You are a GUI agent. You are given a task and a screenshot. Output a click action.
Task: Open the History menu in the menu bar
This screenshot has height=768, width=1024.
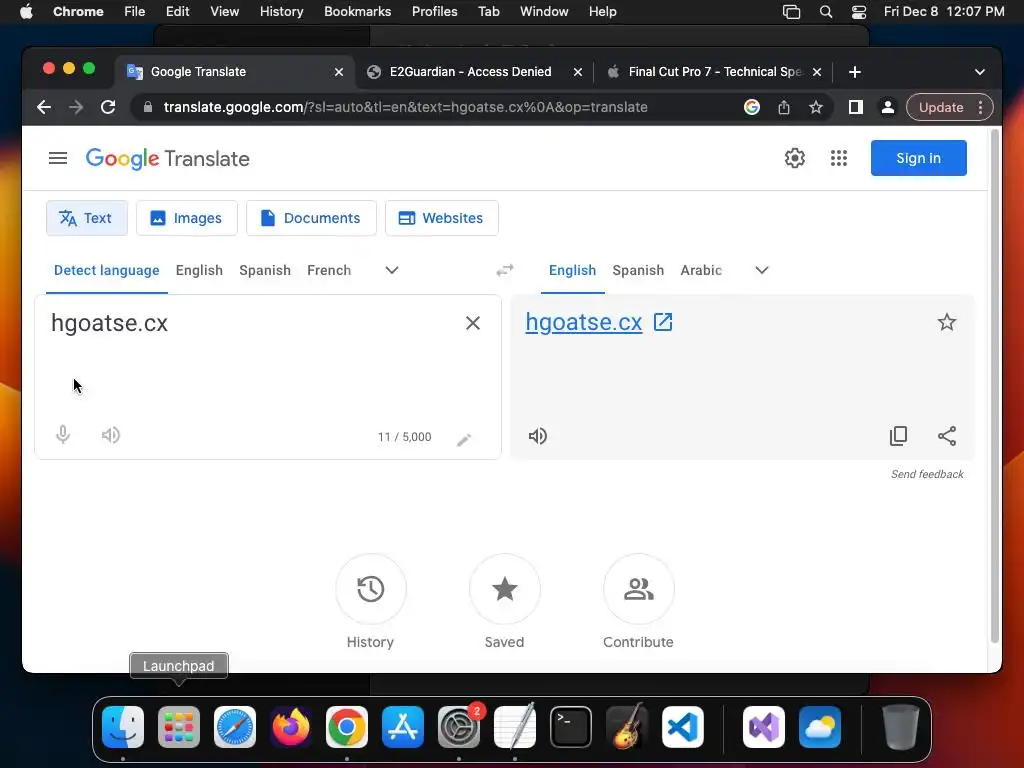click(x=281, y=12)
